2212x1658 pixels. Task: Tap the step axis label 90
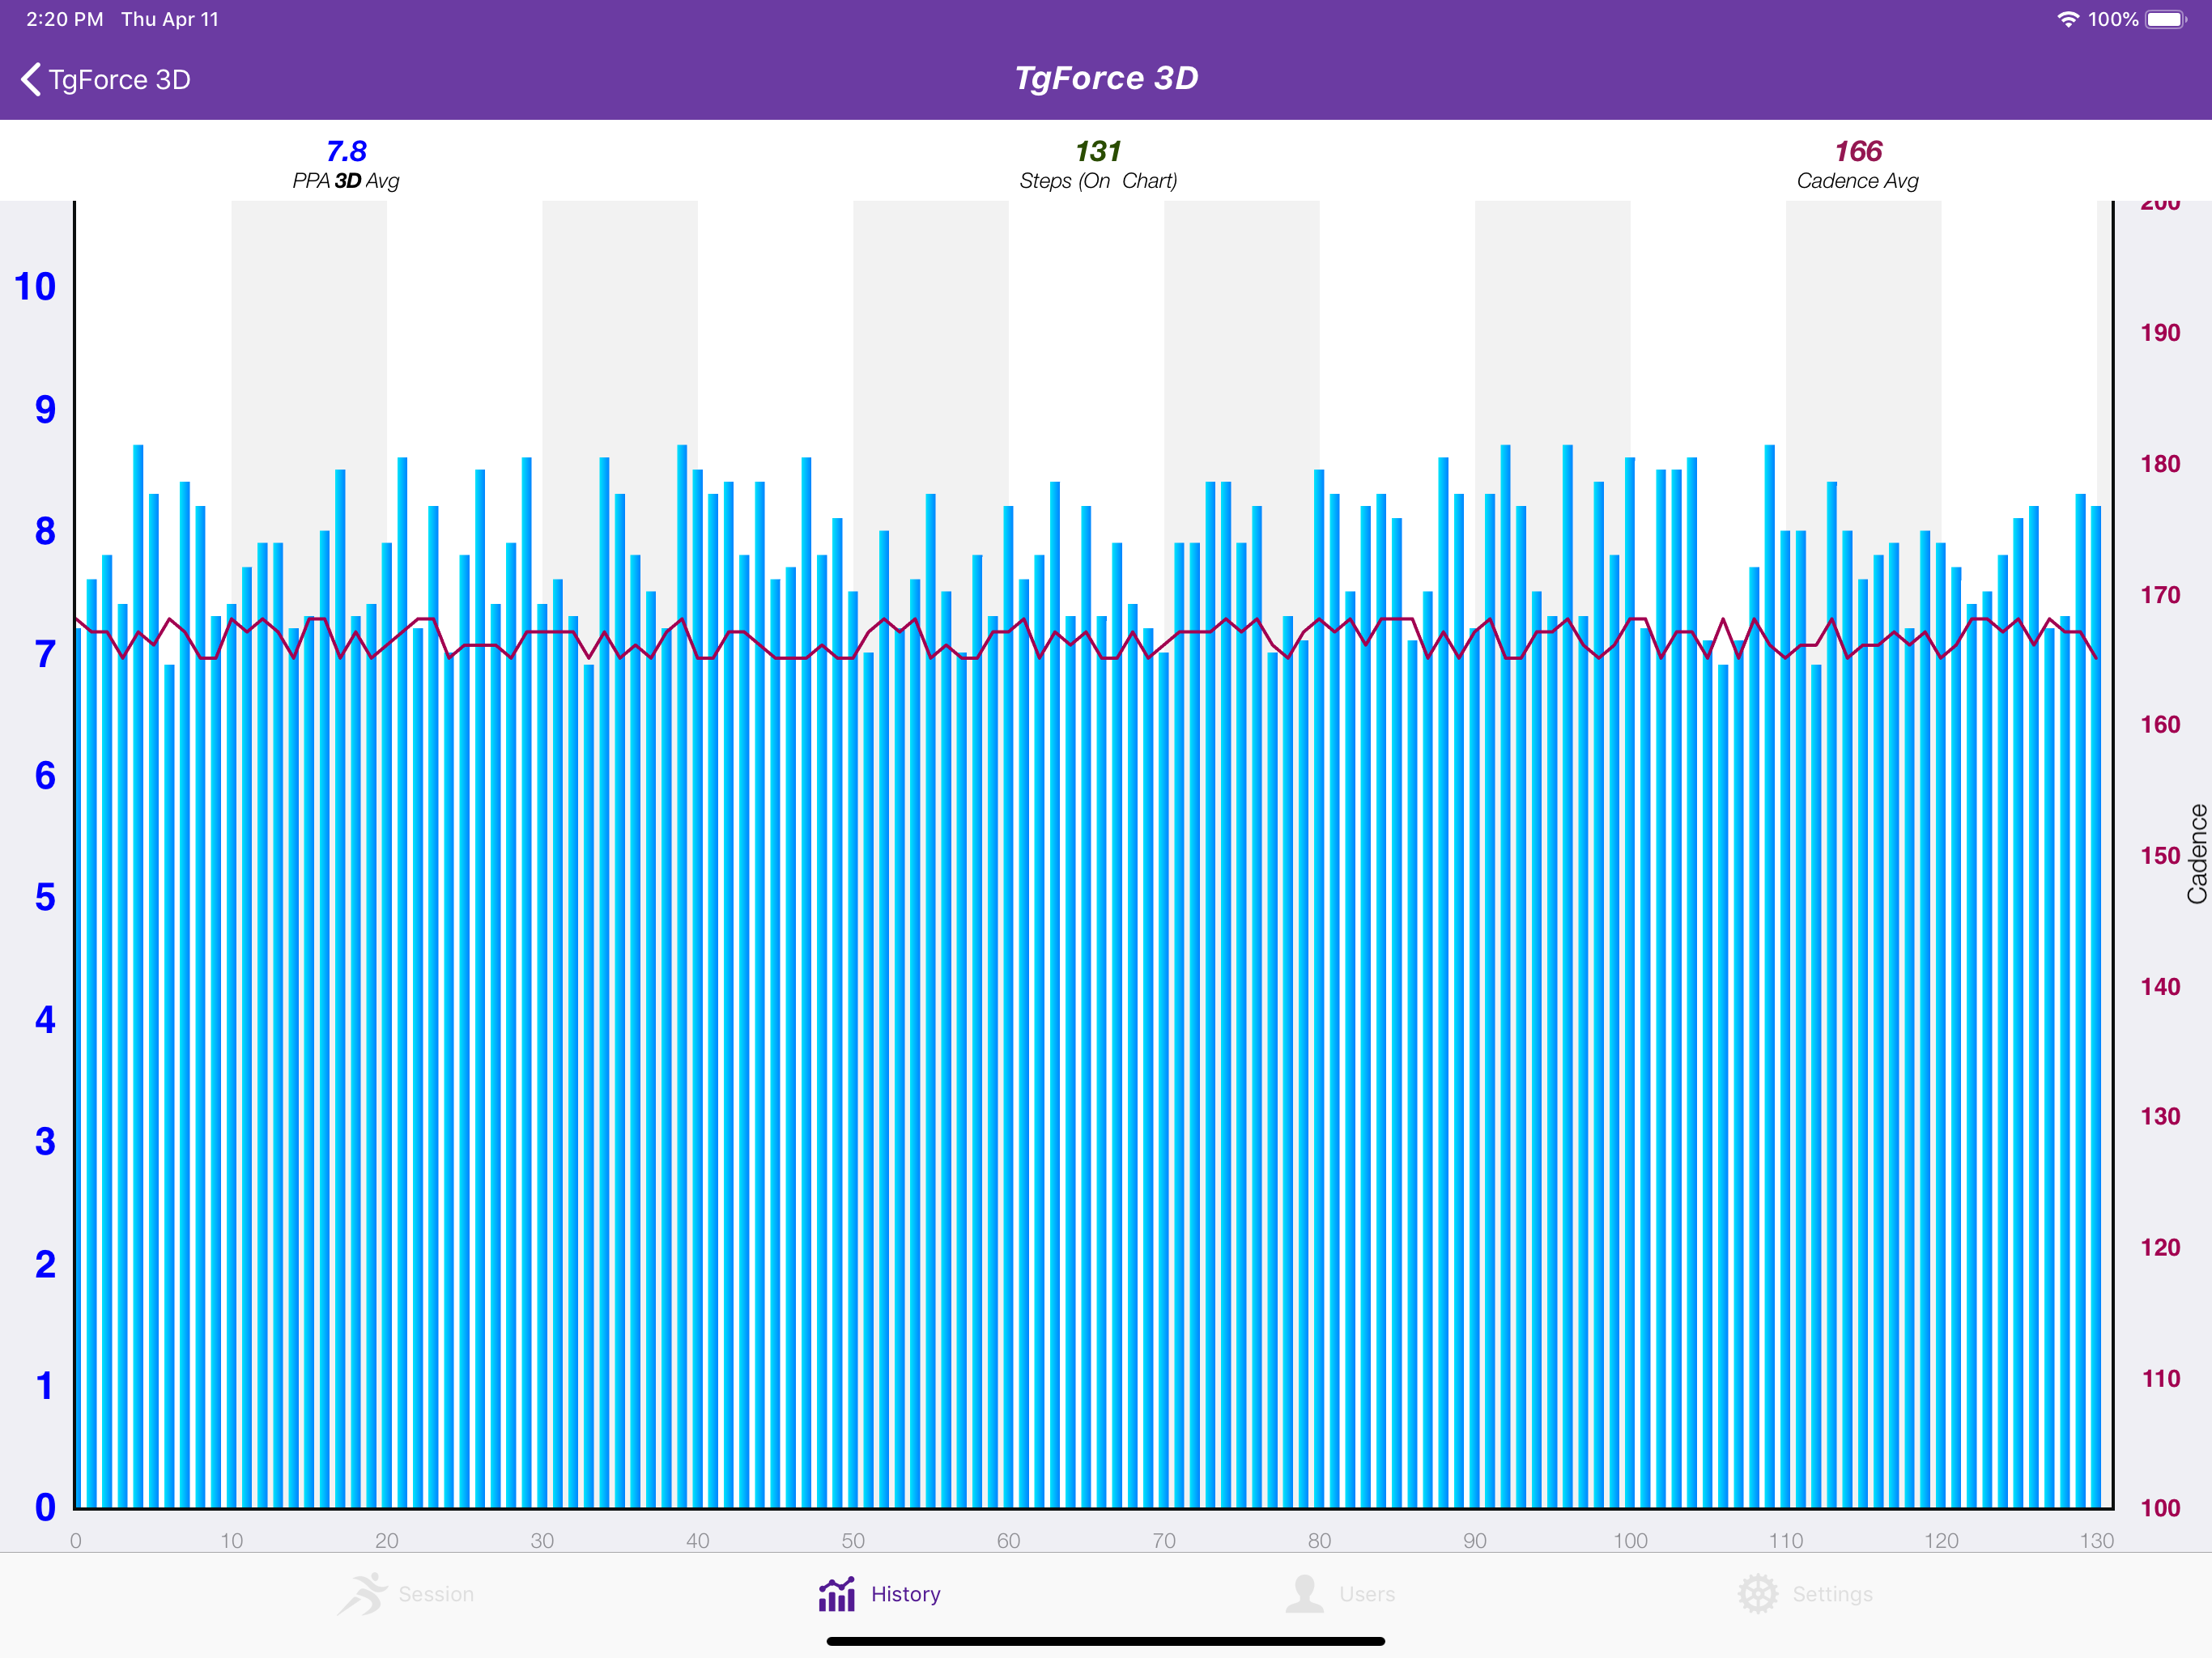coord(1475,1541)
